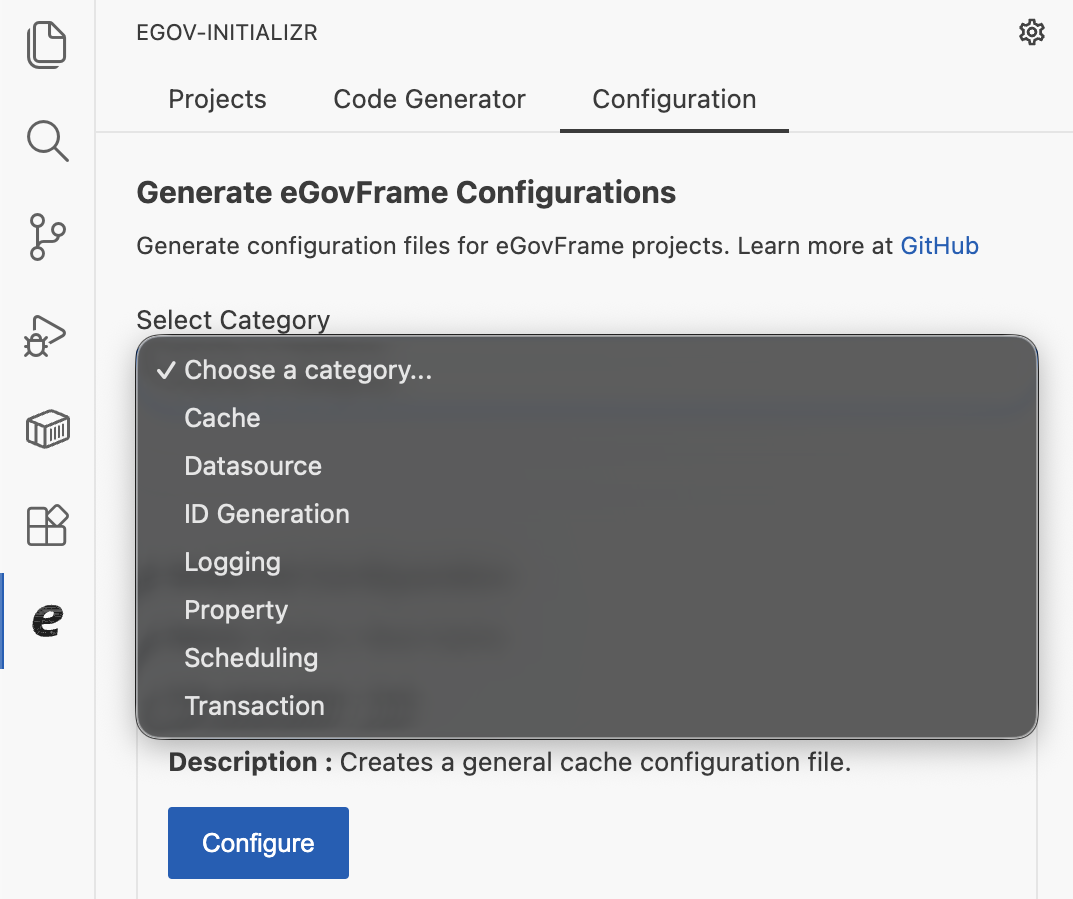
Task: Switch to the Projects tab
Action: coord(217,100)
